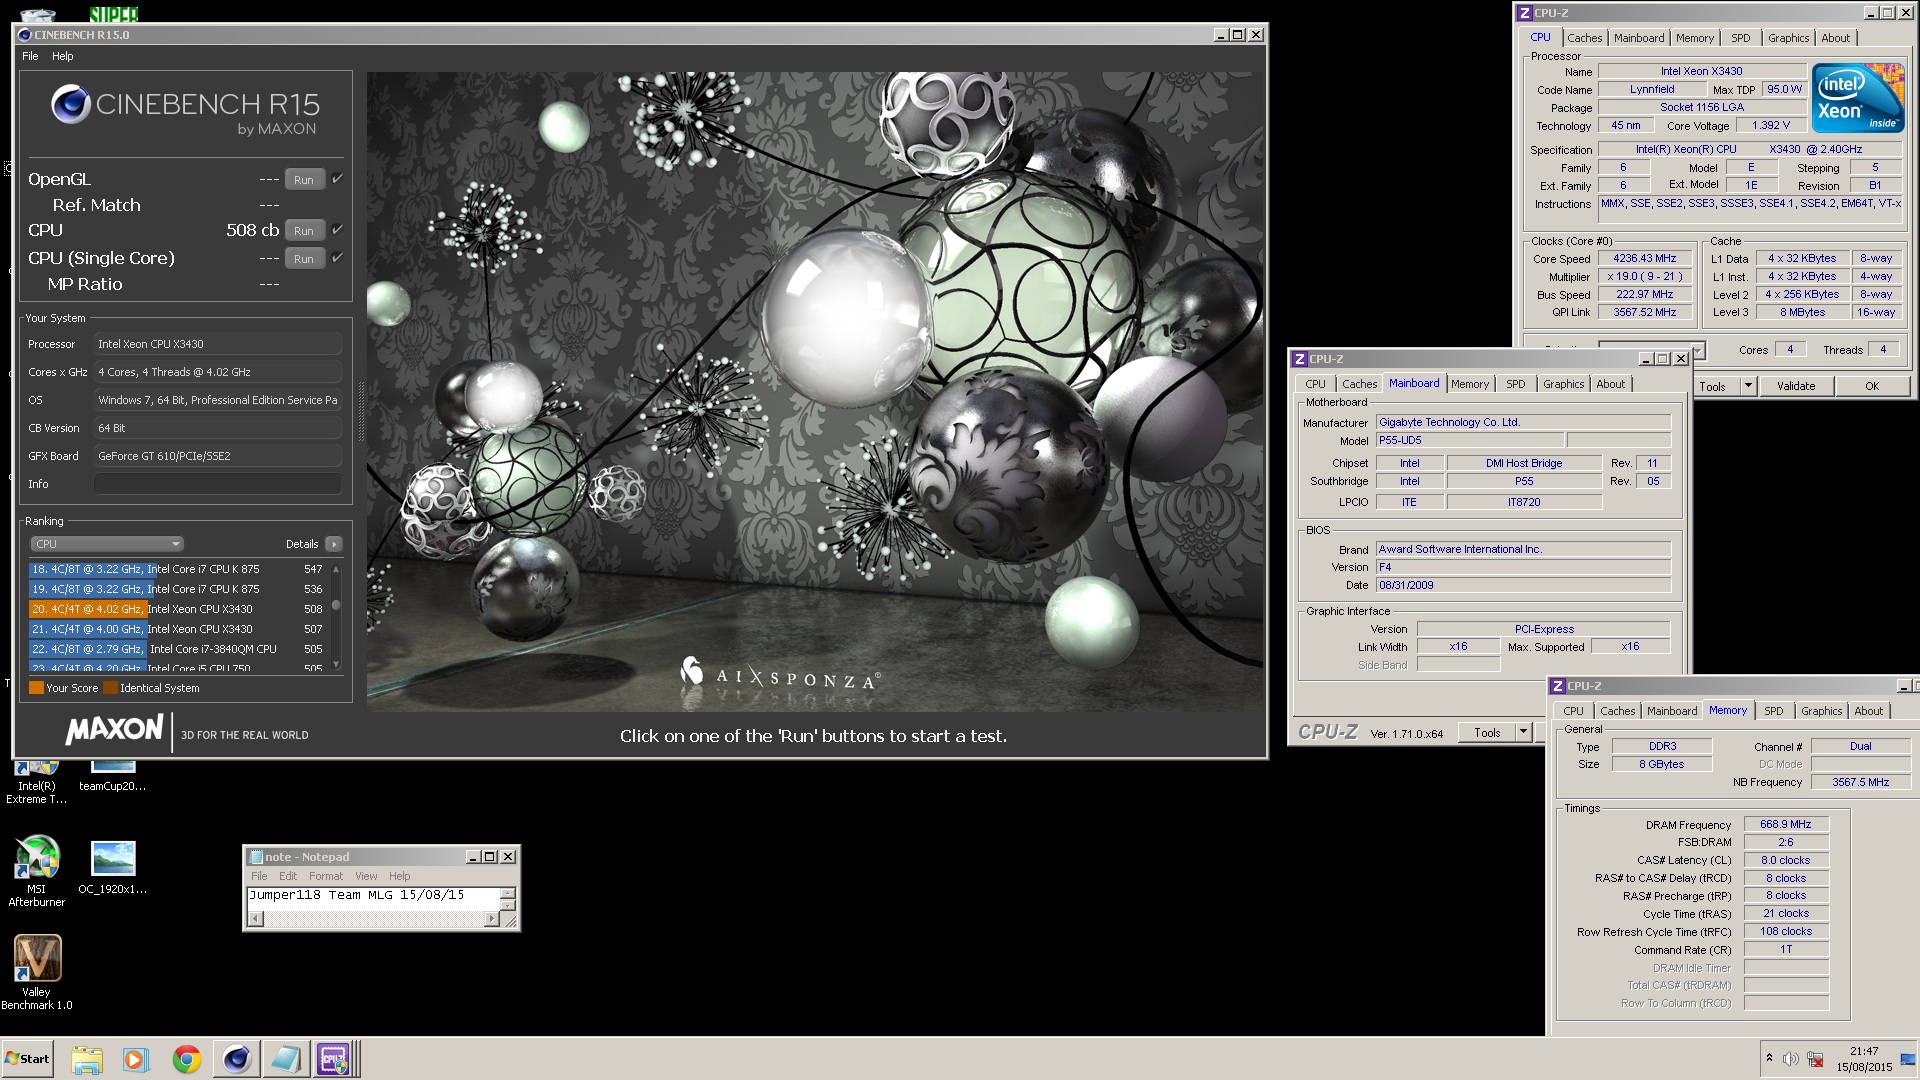
Task: Select the OC_1920x1 image file on the desktop
Action: click(x=113, y=867)
